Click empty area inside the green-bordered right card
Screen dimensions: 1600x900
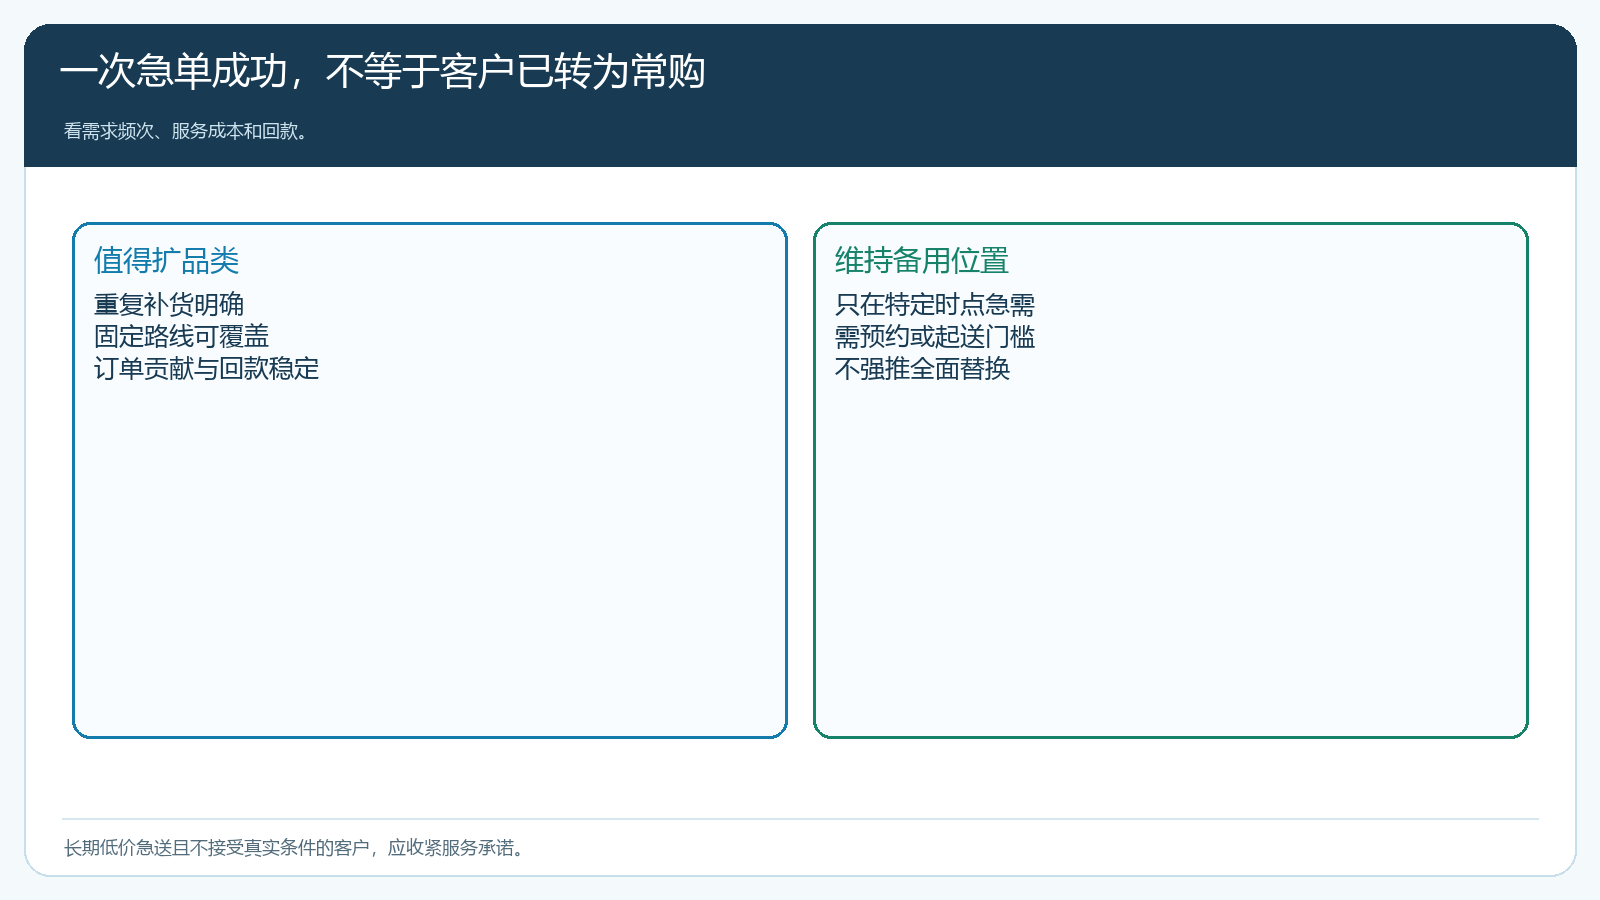click(x=1171, y=560)
